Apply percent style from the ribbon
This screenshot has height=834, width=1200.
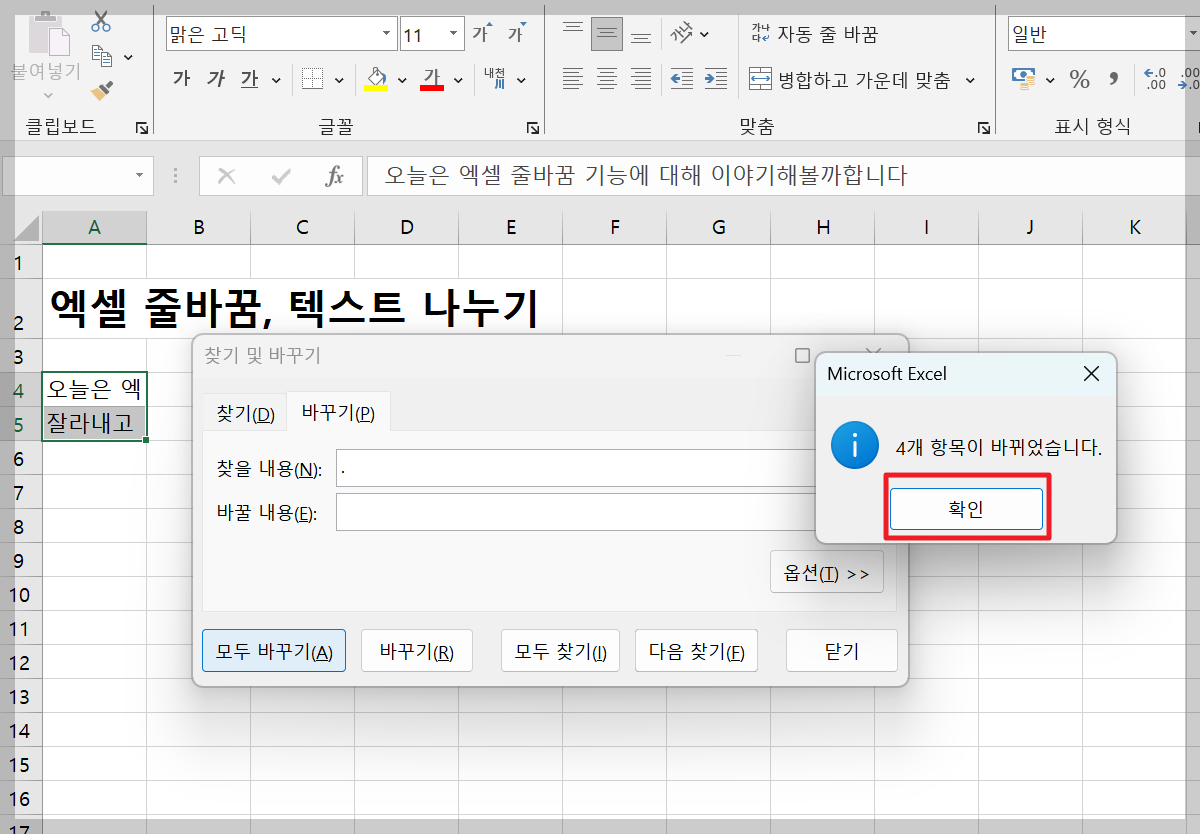1080,80
